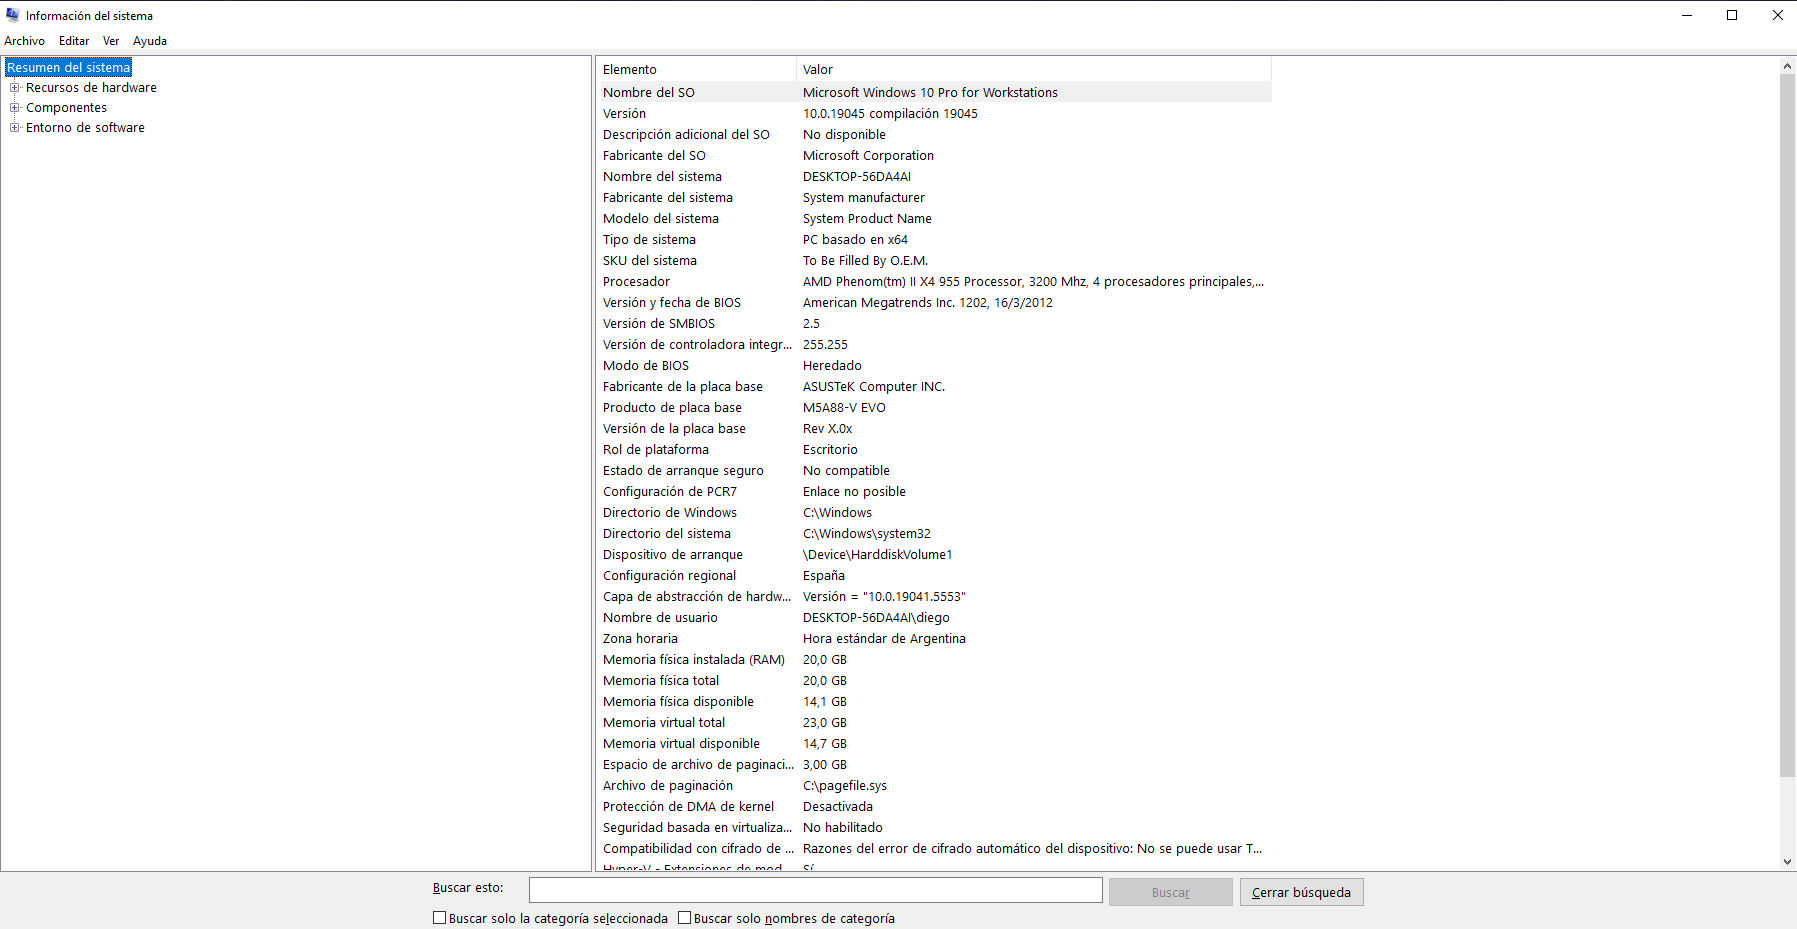
Task: Click the Buscar esto input field
Action: click(x=815, y=890)
